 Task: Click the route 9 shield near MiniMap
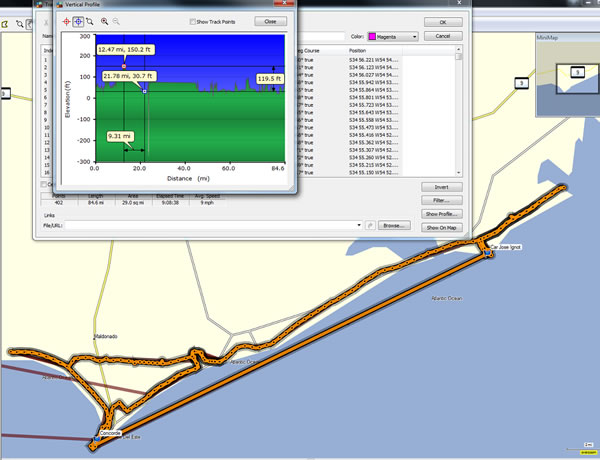click(x=521, y=83)
